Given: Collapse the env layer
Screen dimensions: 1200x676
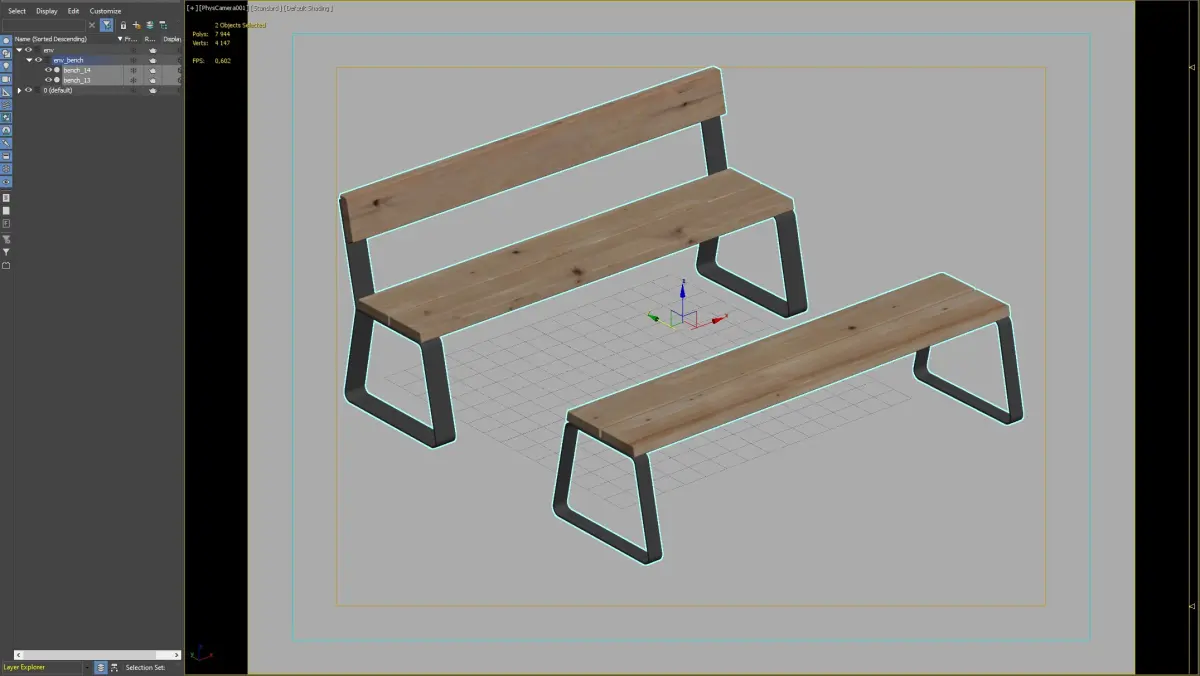Looking at the screenshot, I should [19, 50].
